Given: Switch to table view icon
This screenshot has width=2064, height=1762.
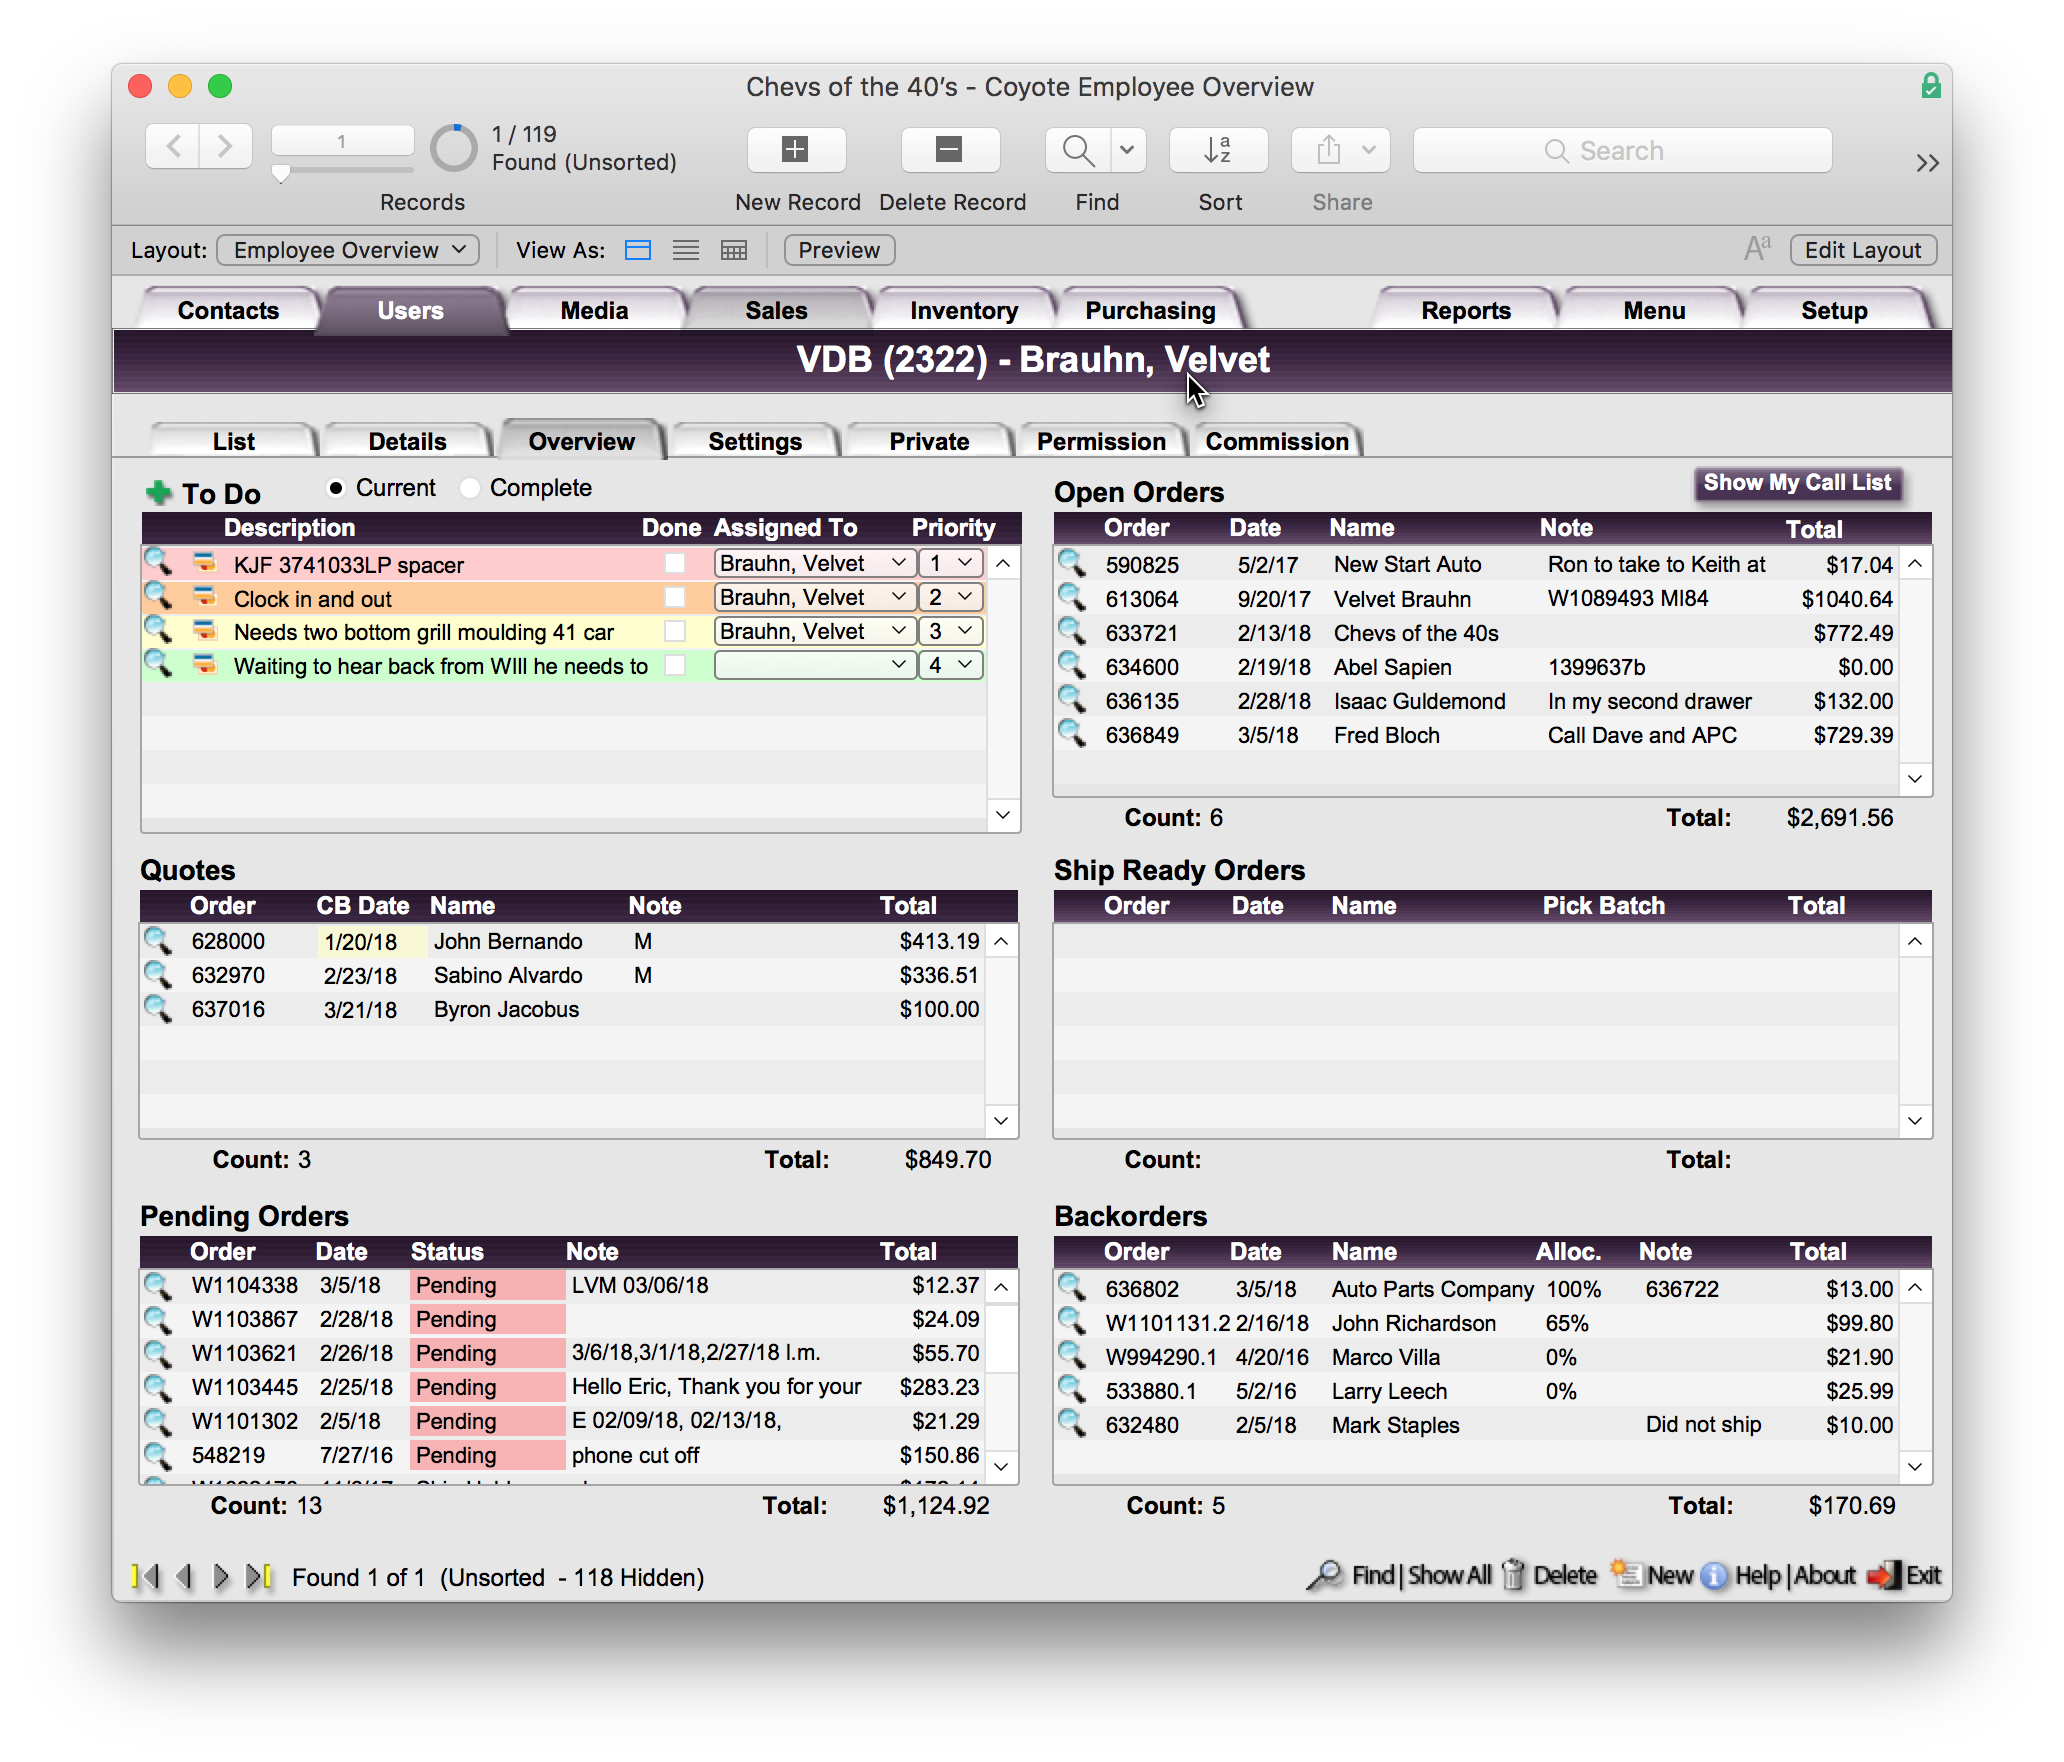Looking at the screenshot, I should tap(733, 250).
